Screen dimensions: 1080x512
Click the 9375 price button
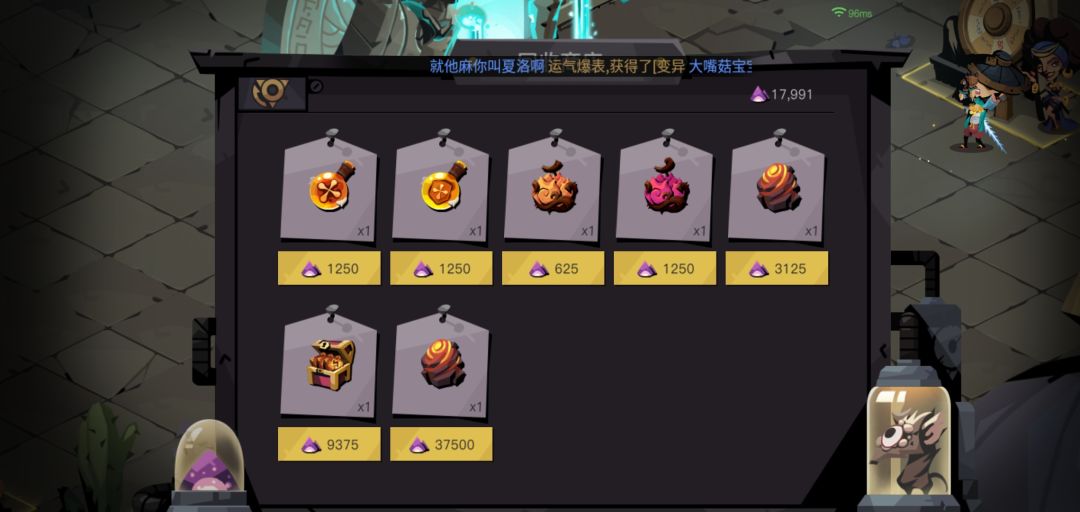[329, 444]
